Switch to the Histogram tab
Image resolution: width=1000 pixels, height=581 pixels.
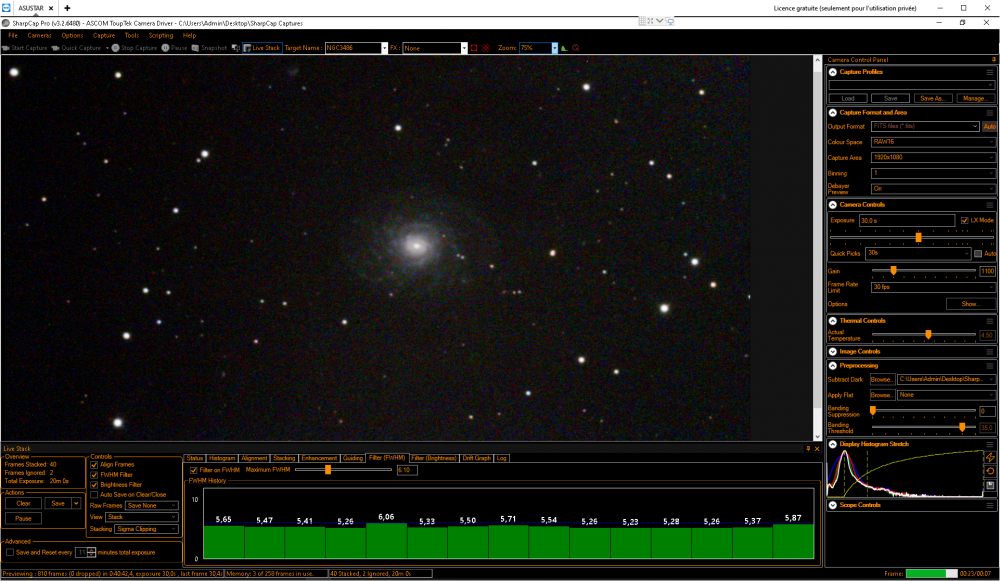[x=222, y=458]
